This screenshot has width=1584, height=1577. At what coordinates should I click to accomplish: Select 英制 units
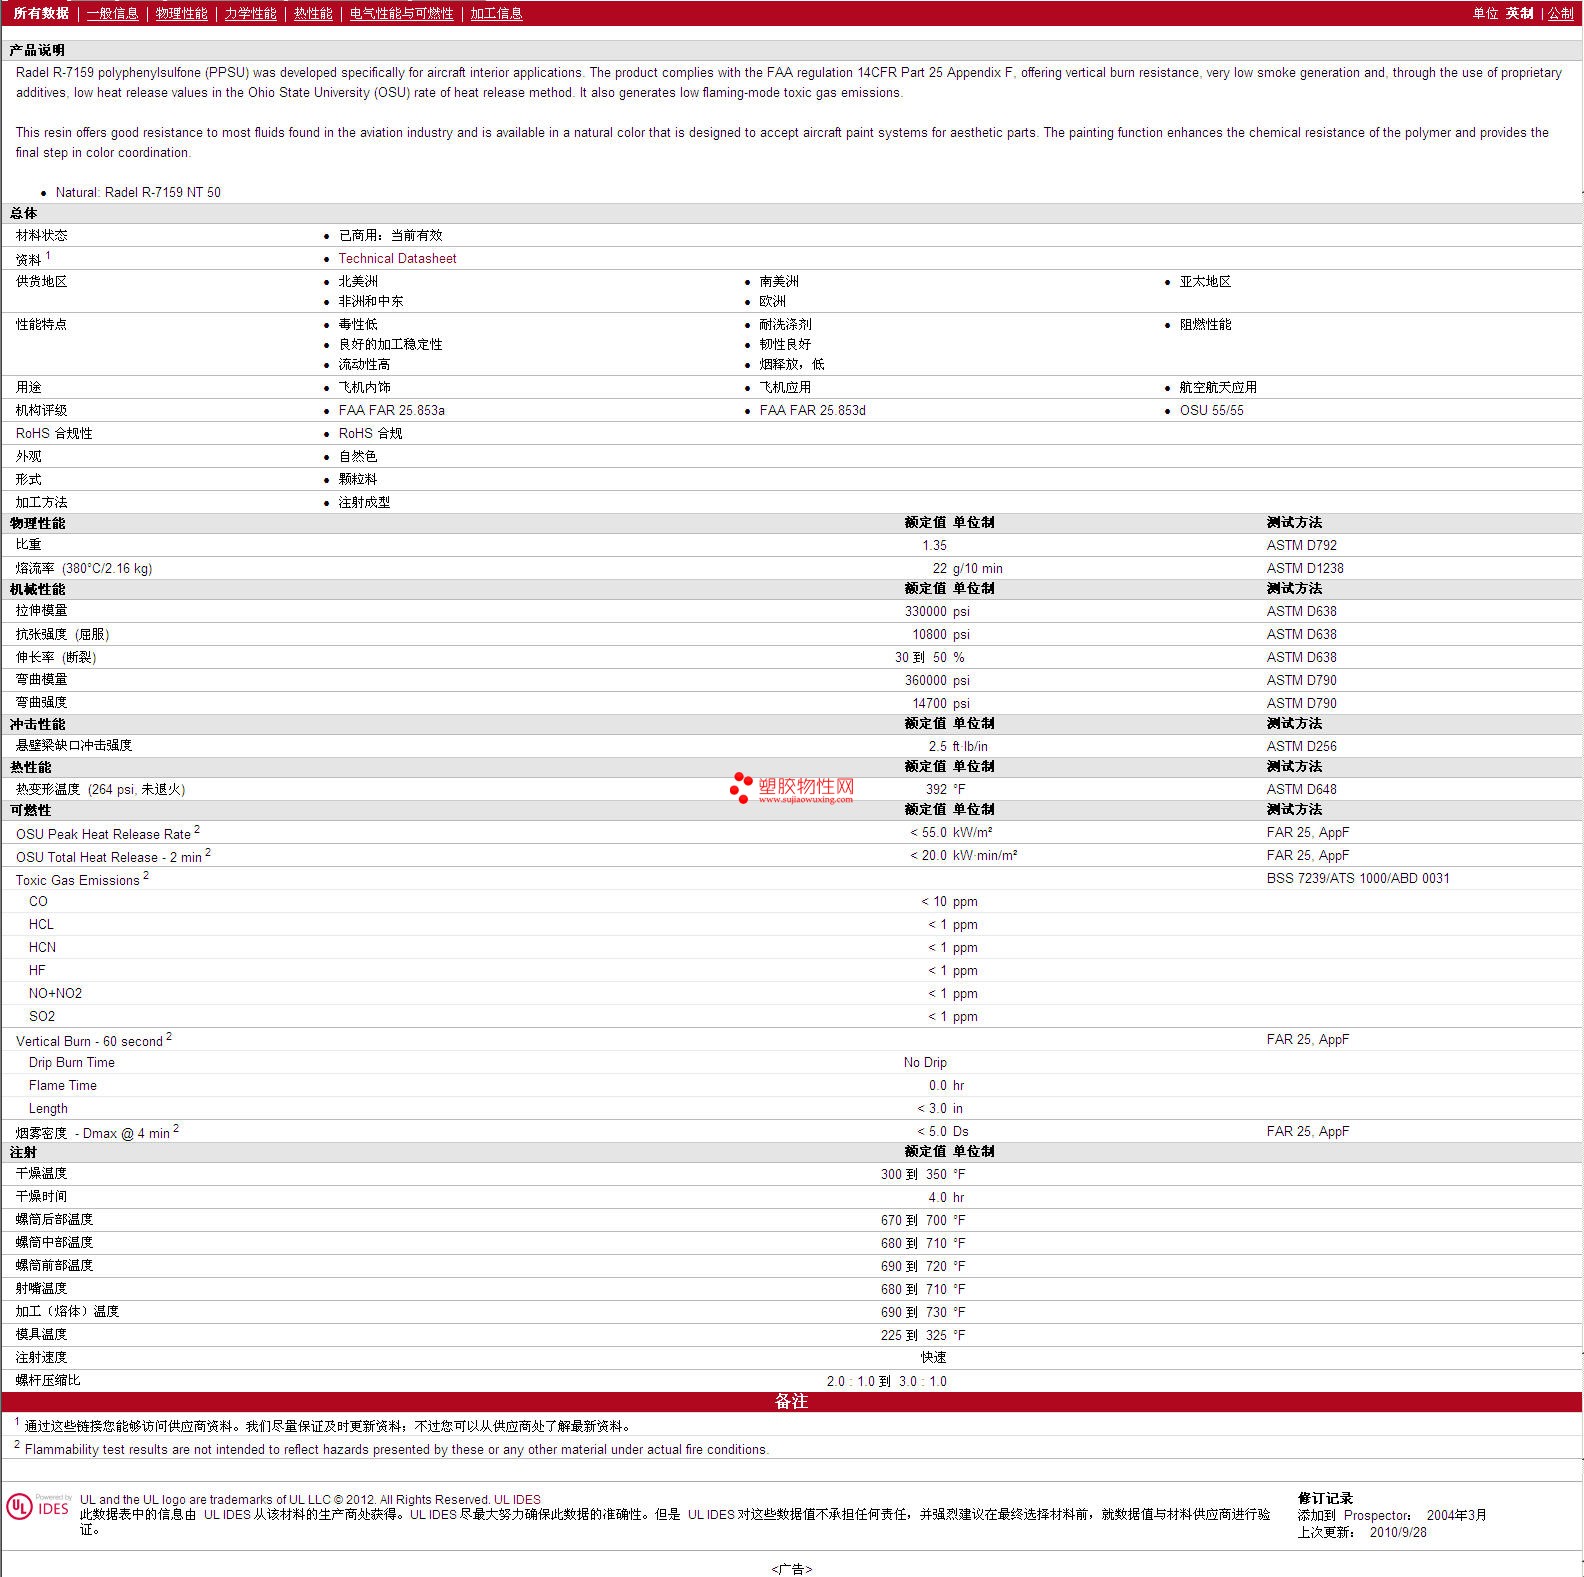pyautogui.click(x=1520, y=13)
